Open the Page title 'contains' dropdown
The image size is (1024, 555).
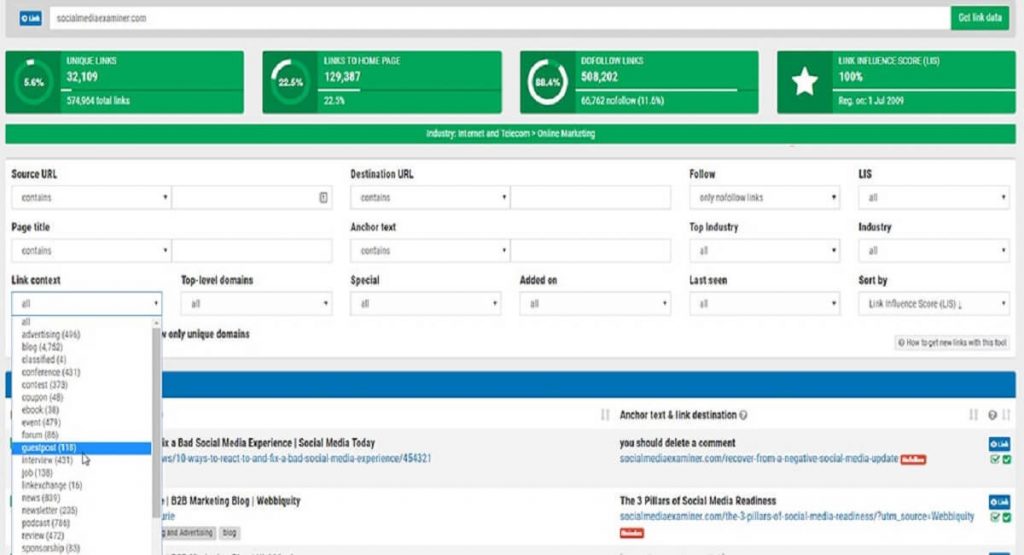click(x=91, y=251)
